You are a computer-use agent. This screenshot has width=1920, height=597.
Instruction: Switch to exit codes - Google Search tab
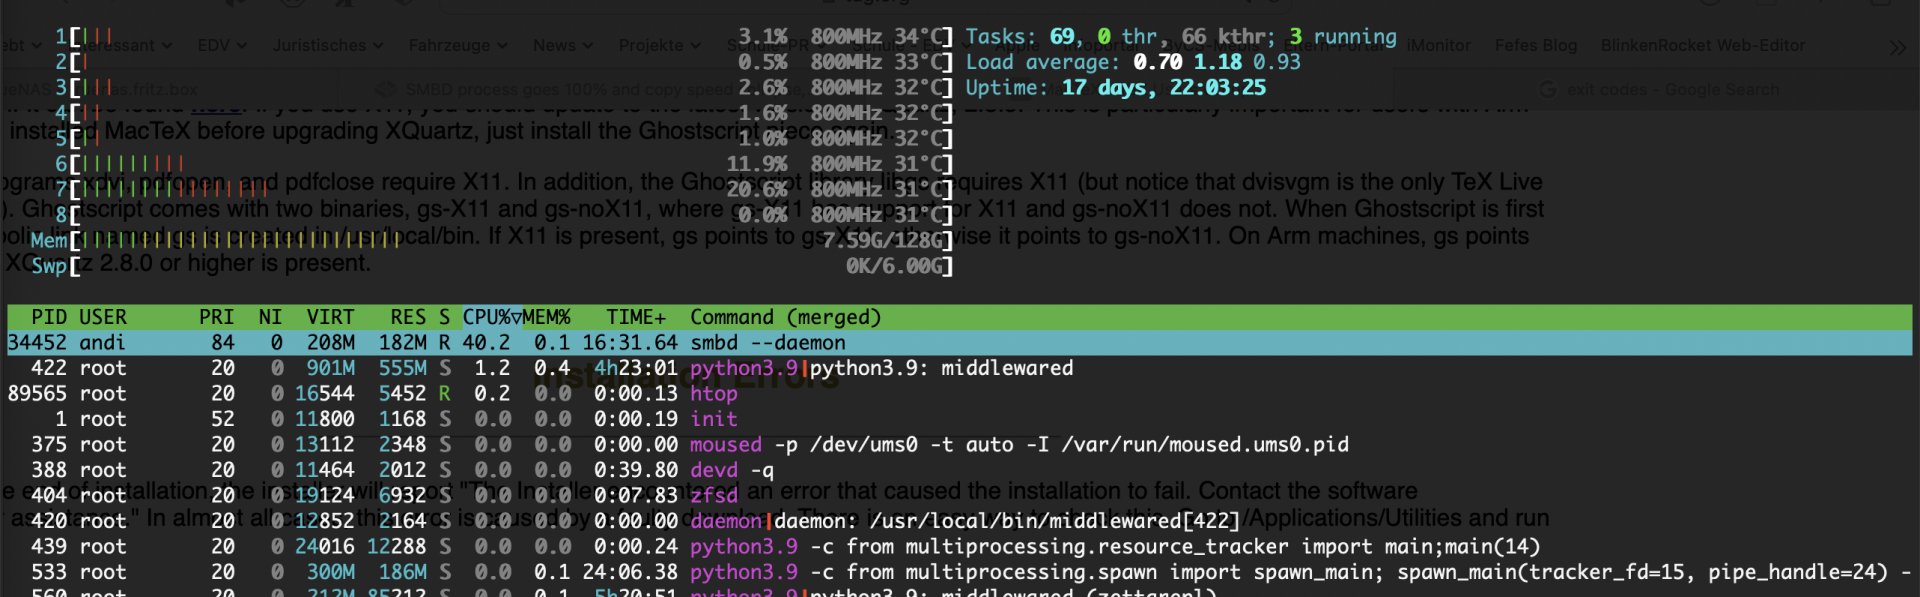tap(1672, 90)
